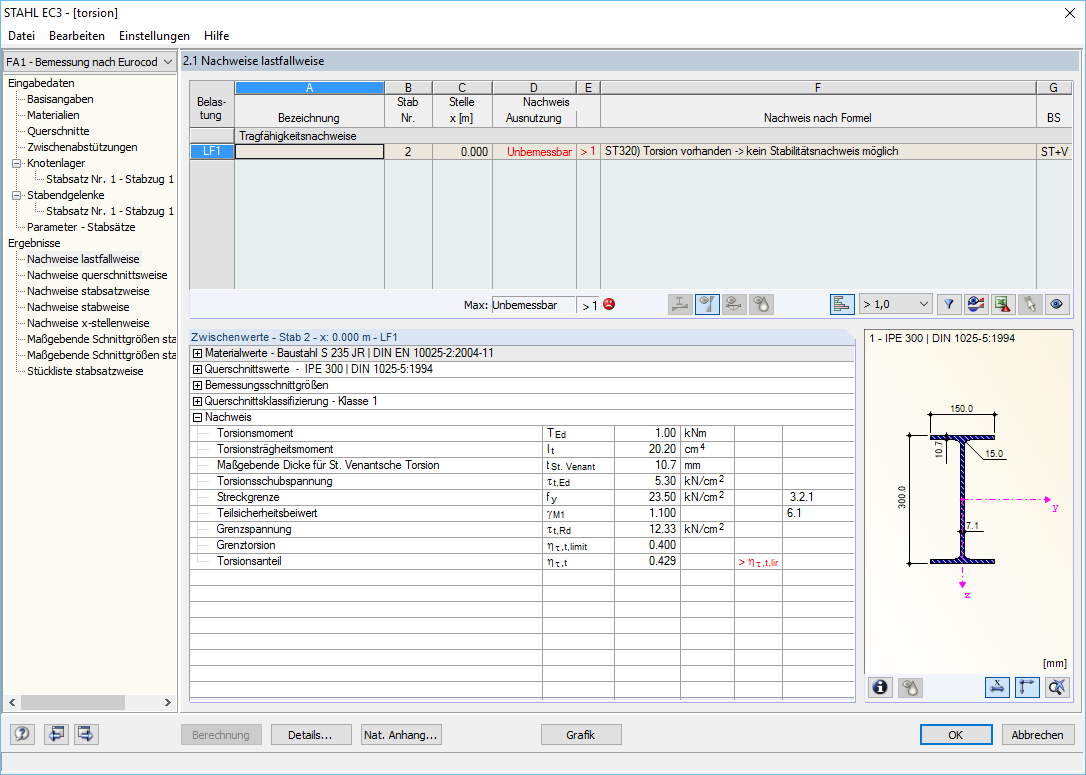The width and height of the screenshot is (1086, 775).
Task: Click the blue funnel filter icon
Action: click(x=949, y=304)
